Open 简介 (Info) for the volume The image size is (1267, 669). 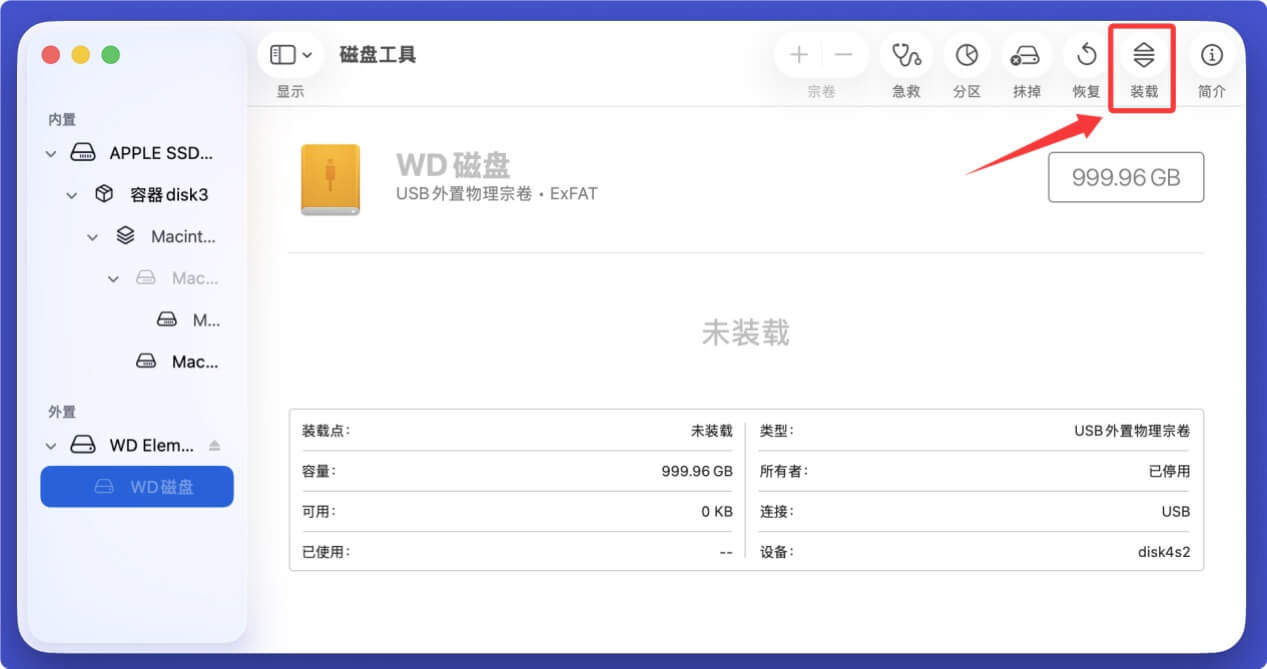[1212, 55]
